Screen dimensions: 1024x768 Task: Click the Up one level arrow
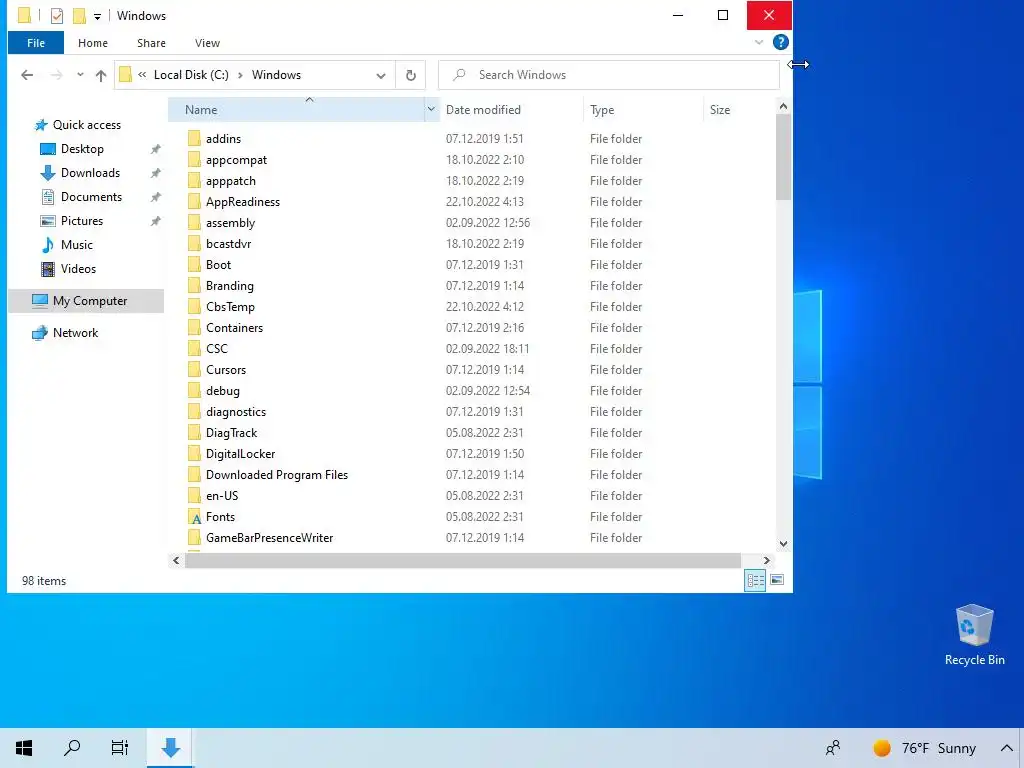[x=101, y=75]
